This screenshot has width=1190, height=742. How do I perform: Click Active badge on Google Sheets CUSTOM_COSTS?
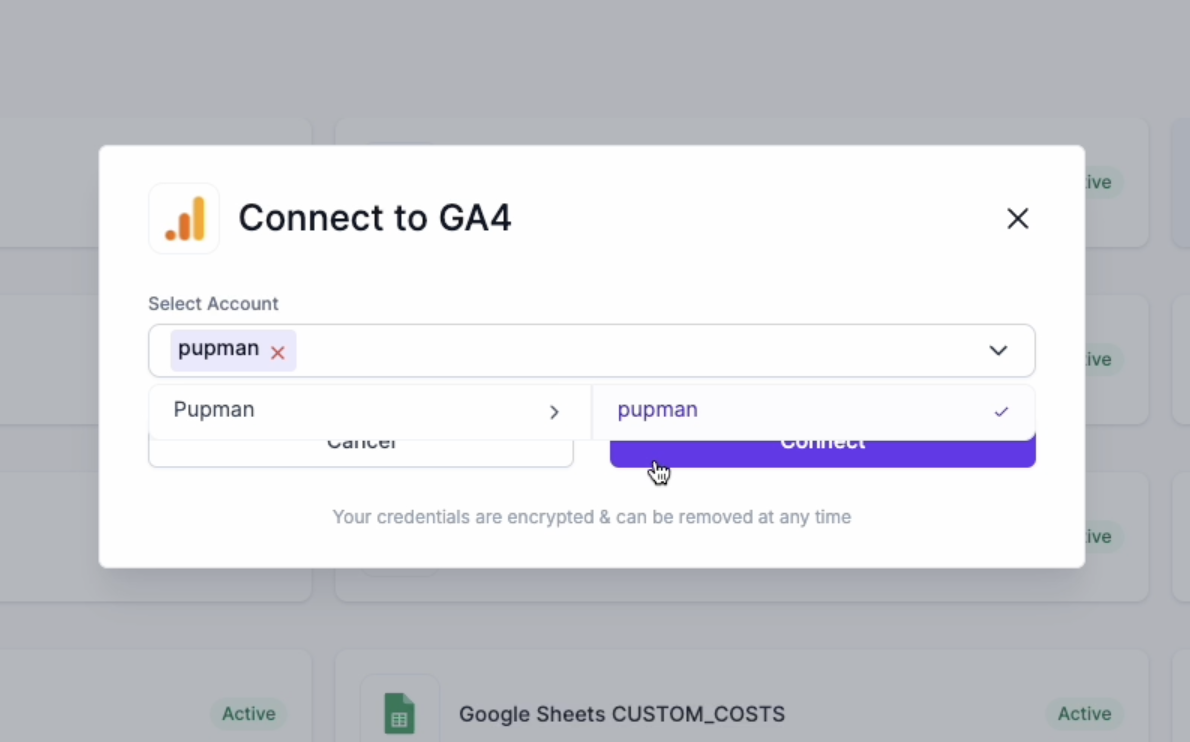pyautogui.click(x=1084, y=714)
